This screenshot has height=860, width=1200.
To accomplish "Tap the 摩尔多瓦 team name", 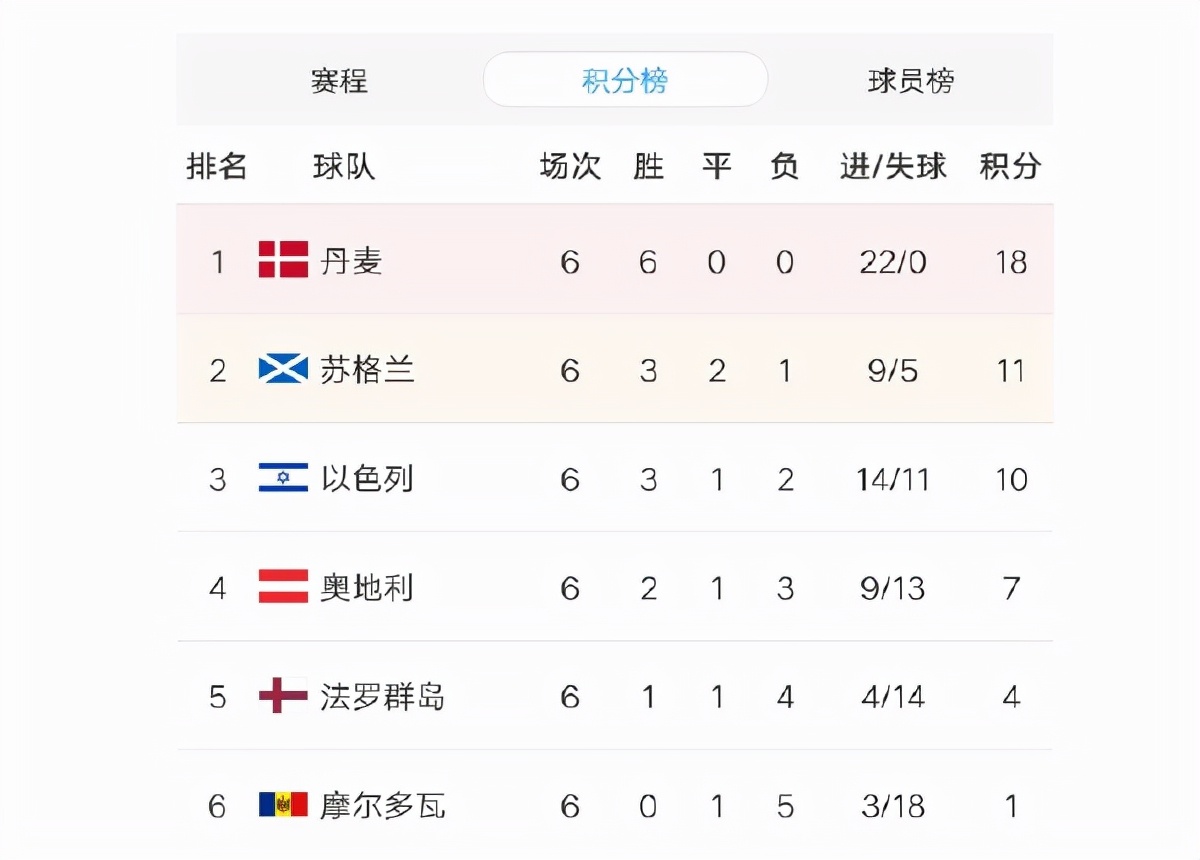I will click(x=382, y=805).
